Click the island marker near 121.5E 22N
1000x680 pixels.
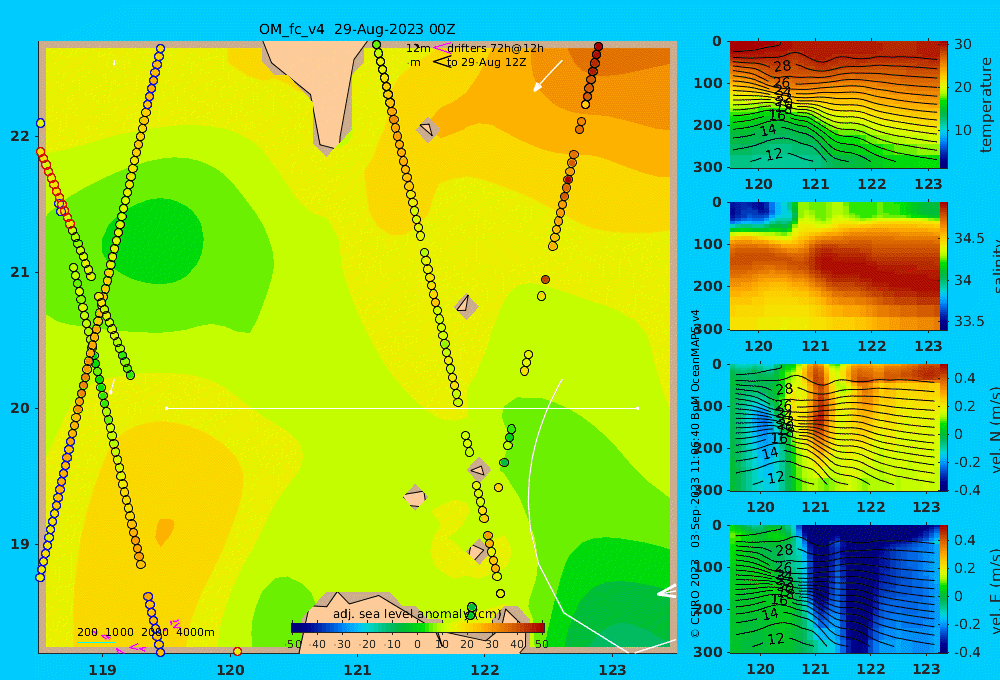428,129
